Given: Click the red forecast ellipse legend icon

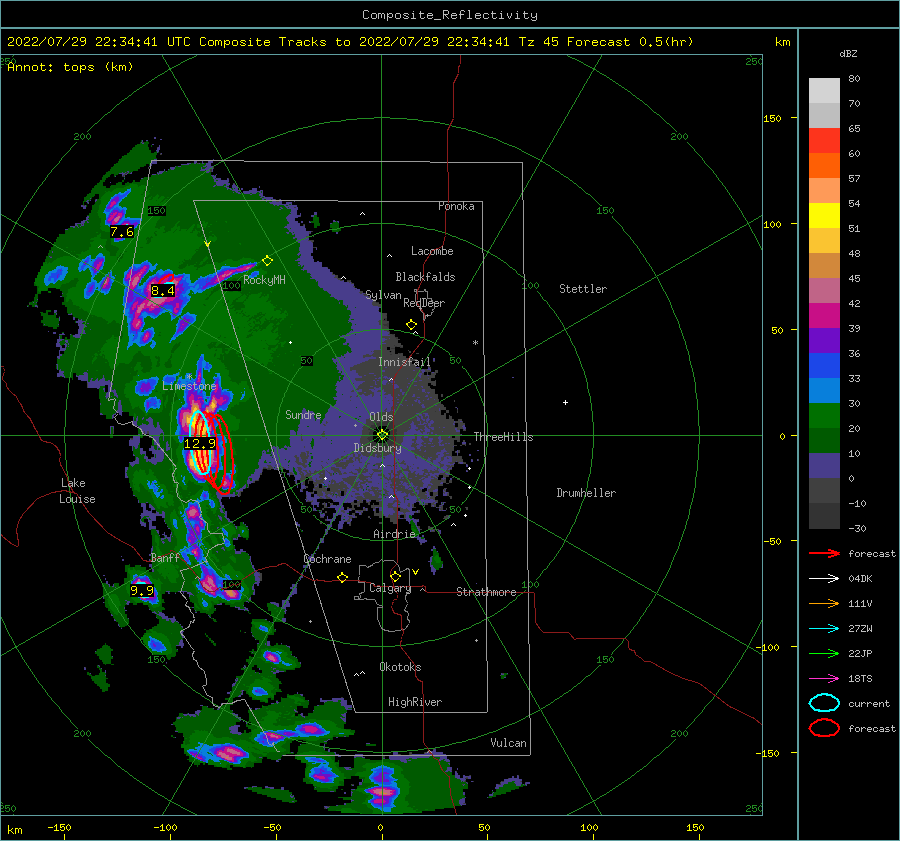Looking at the screenshot, I should pos(824,728).
